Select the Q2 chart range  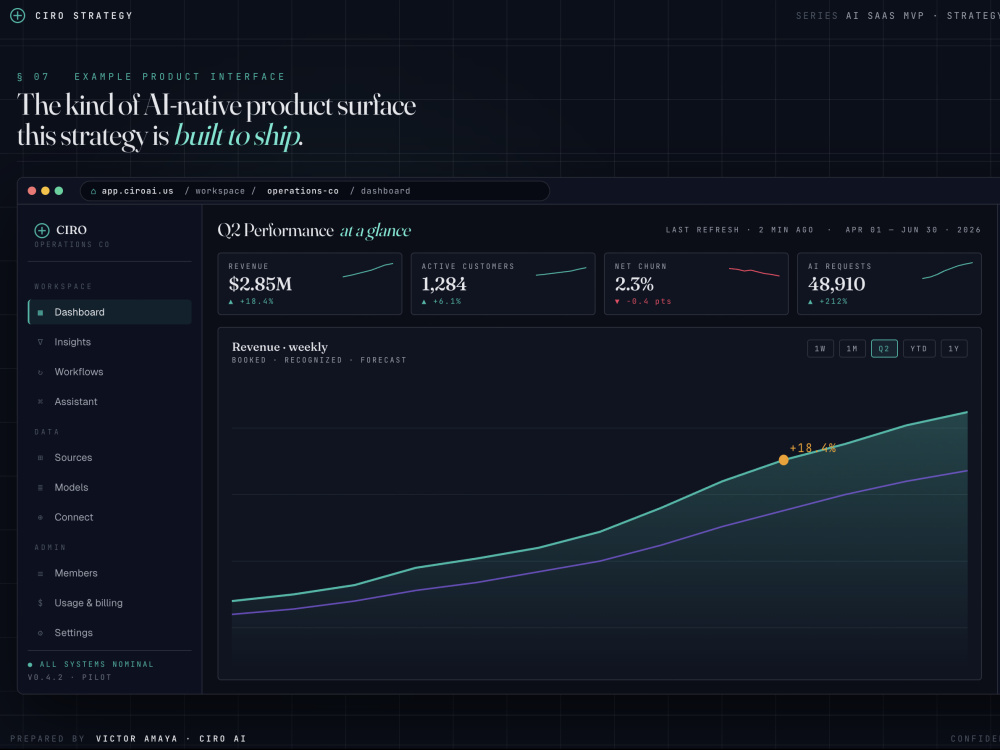pos(884,349)
